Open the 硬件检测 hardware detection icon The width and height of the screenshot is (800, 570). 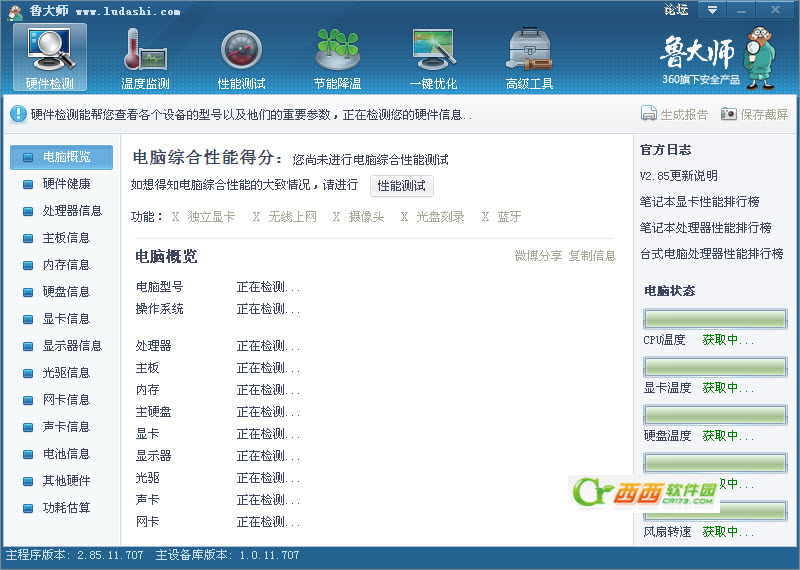click(50, 57)
